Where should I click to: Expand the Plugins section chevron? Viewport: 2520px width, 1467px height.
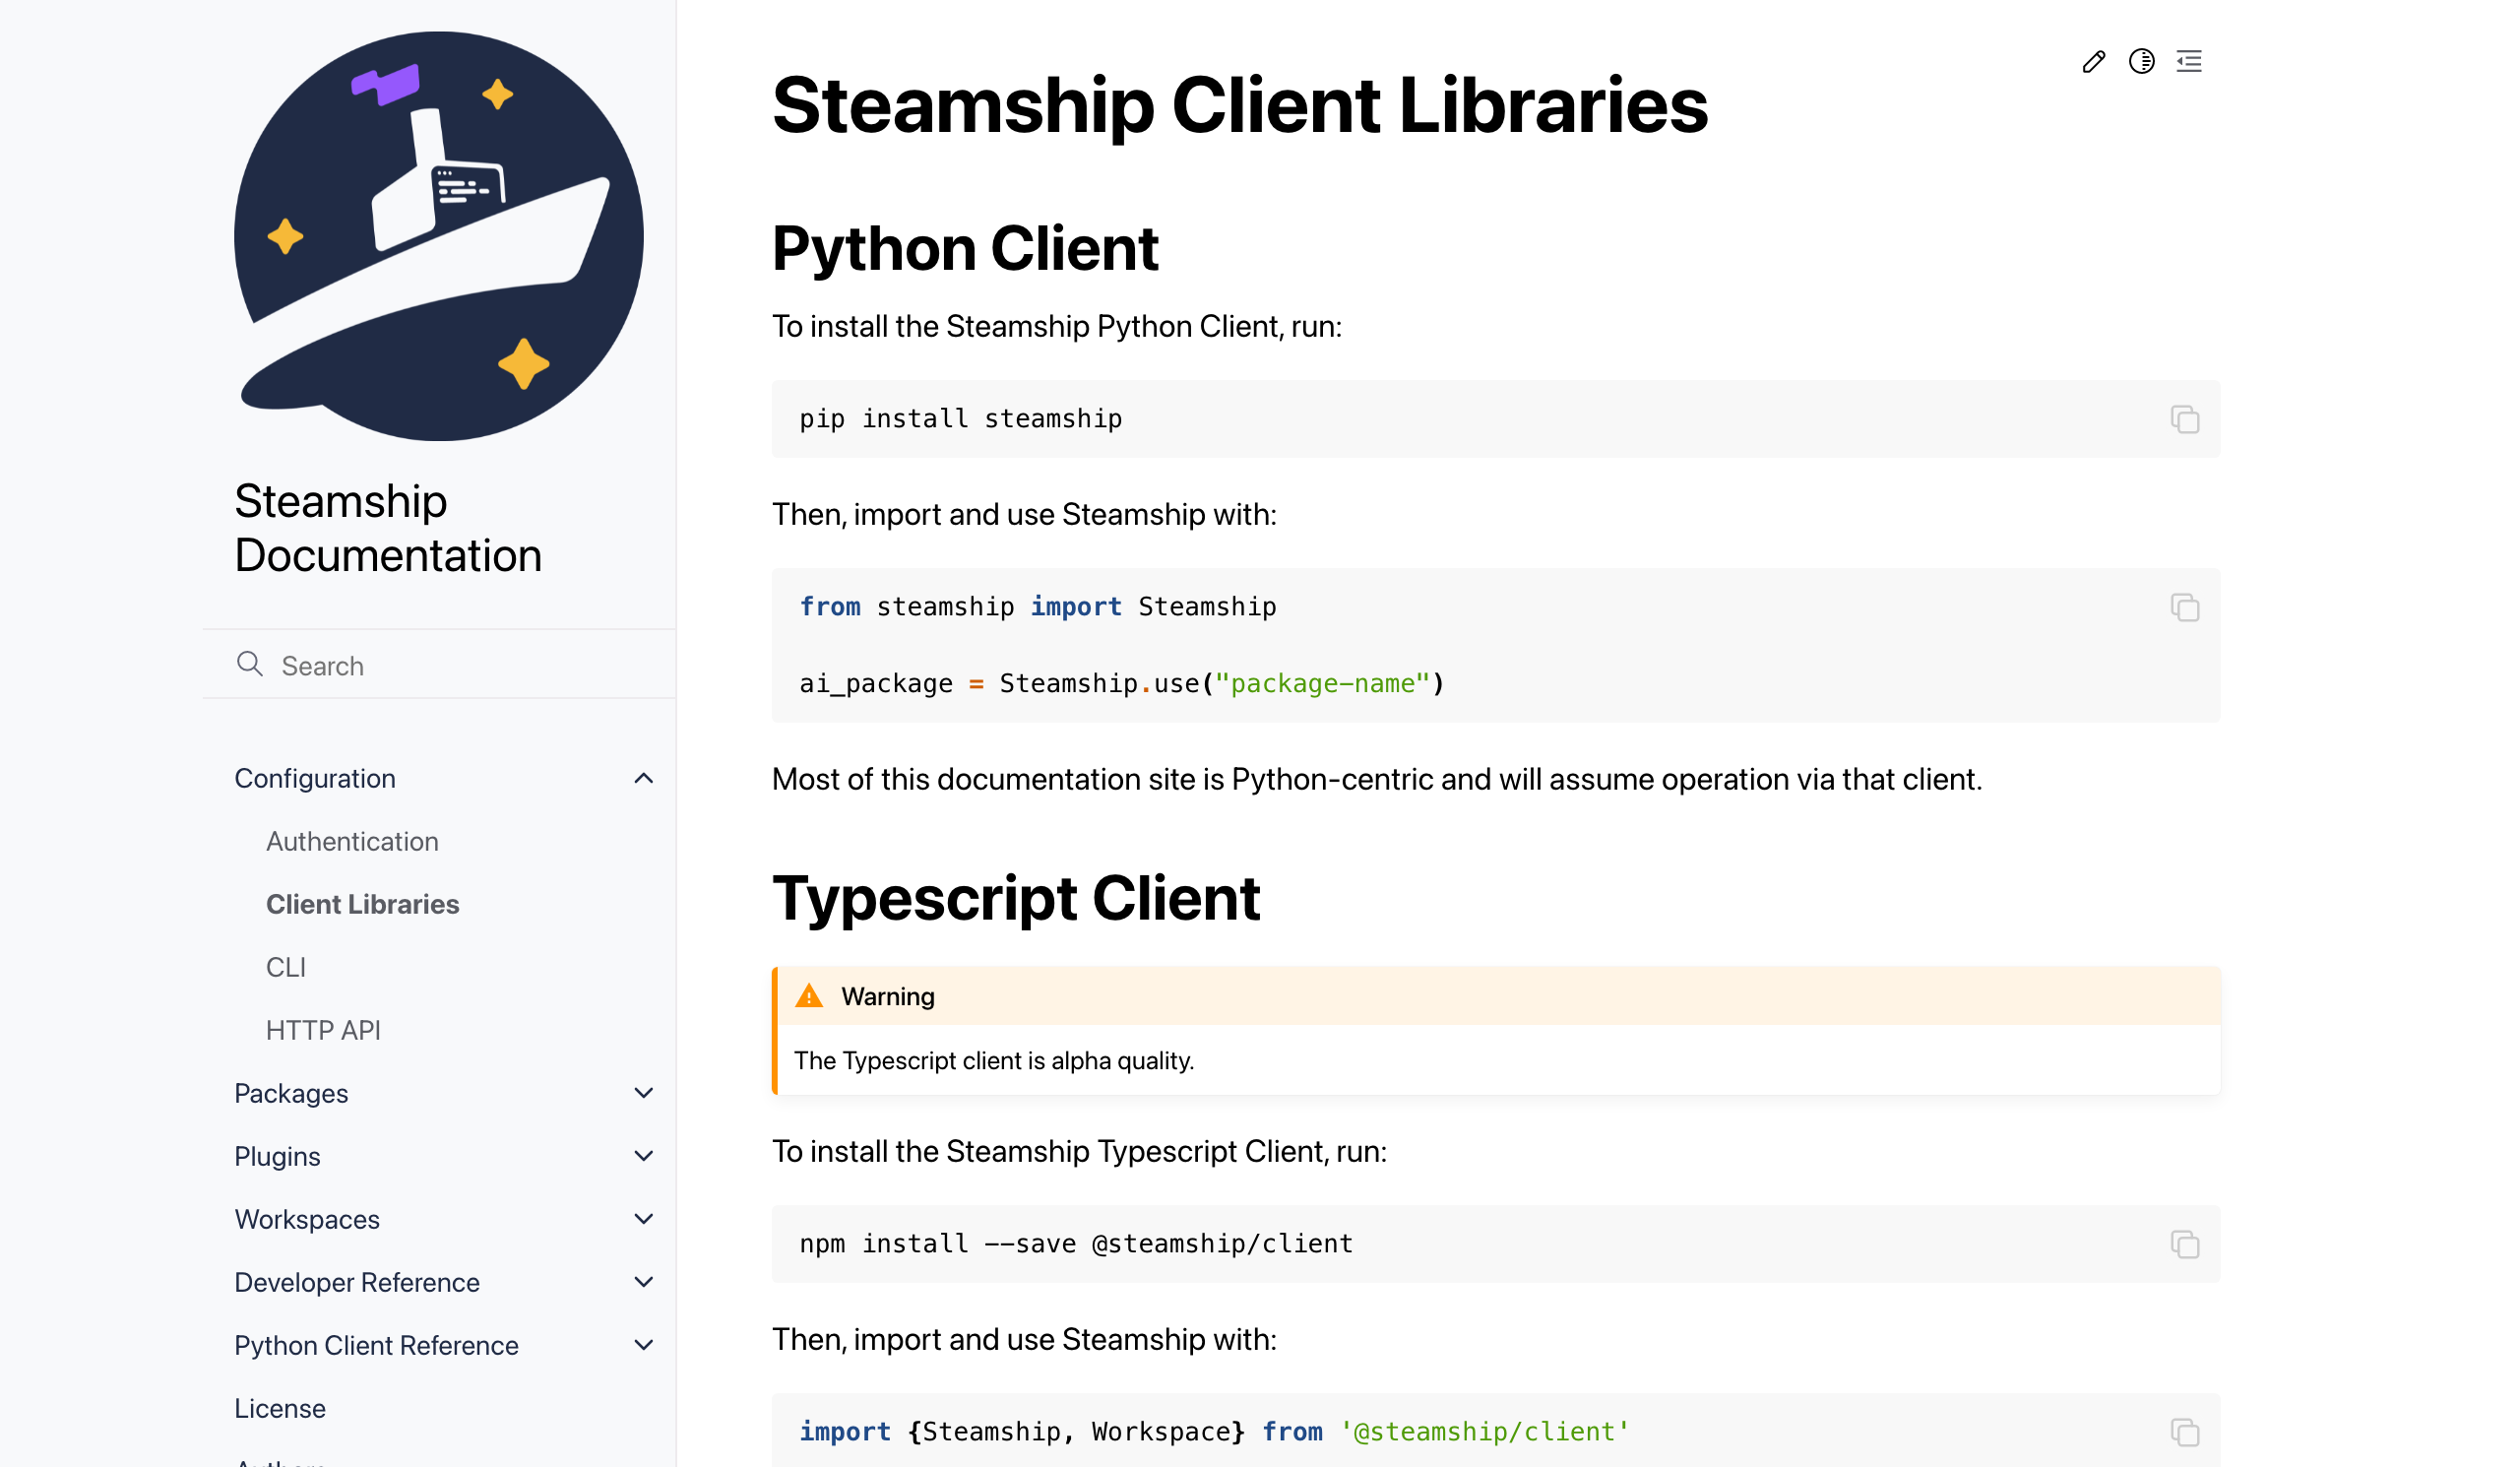click(x=644, y=1156)
